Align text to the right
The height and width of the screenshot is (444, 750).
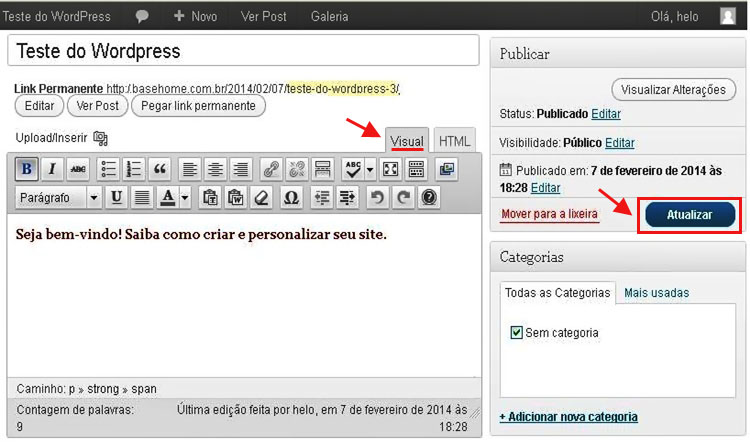tap(241, 169)
